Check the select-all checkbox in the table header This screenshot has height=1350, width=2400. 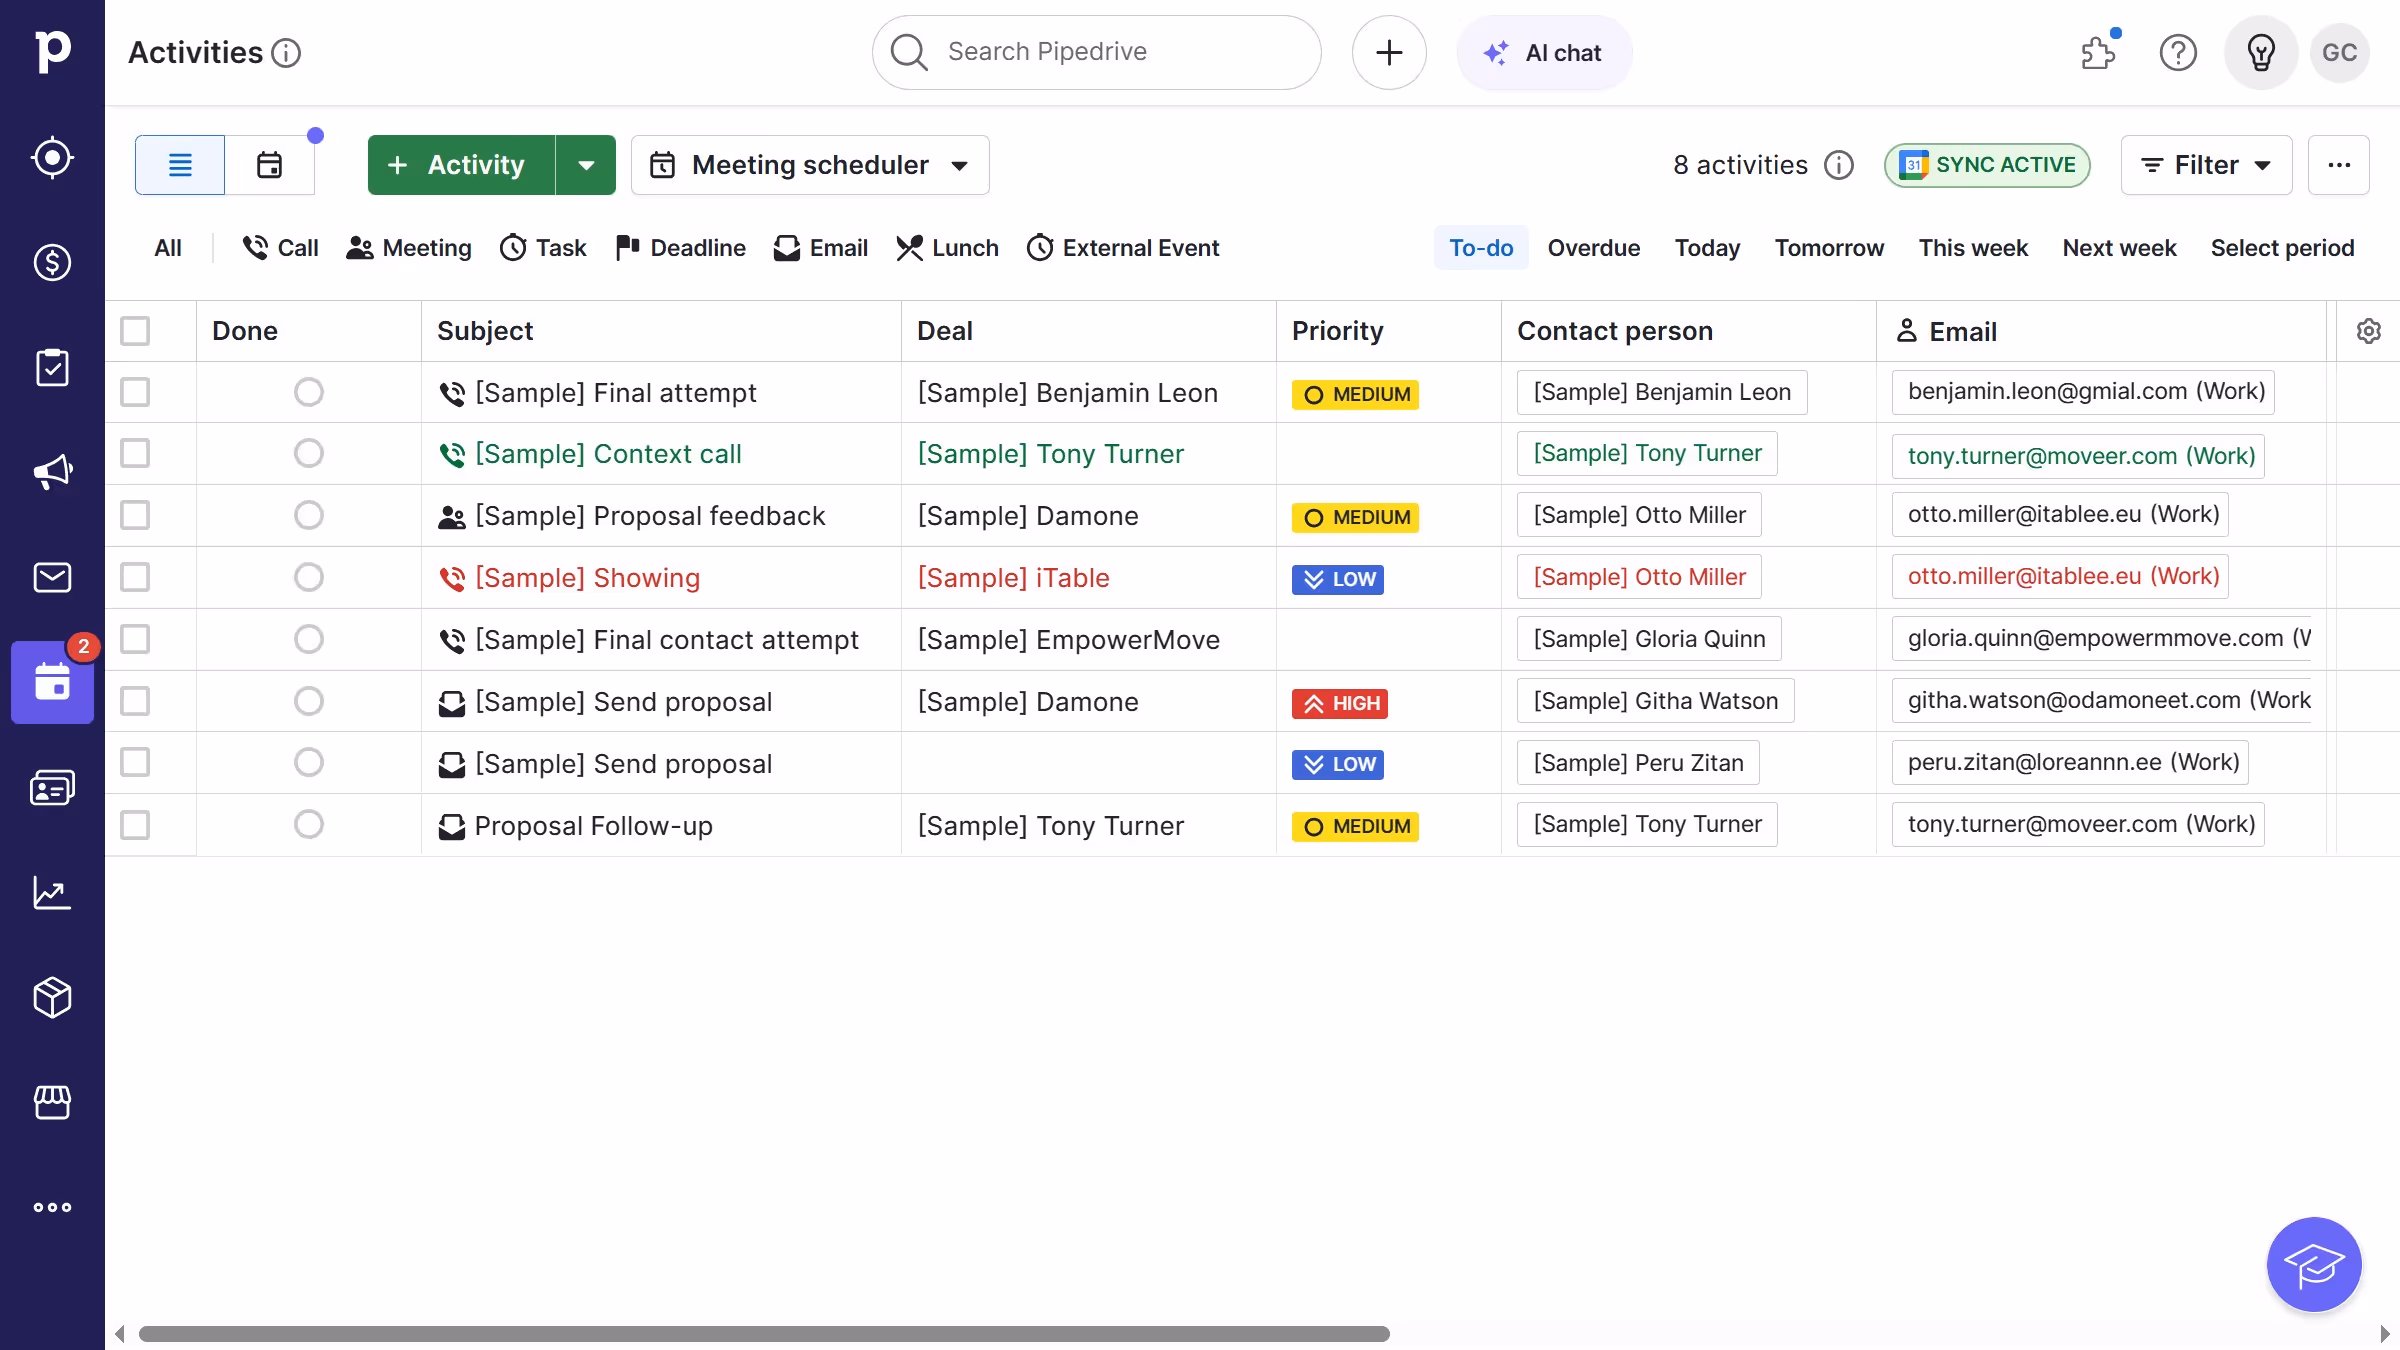(x=135, y=331)
